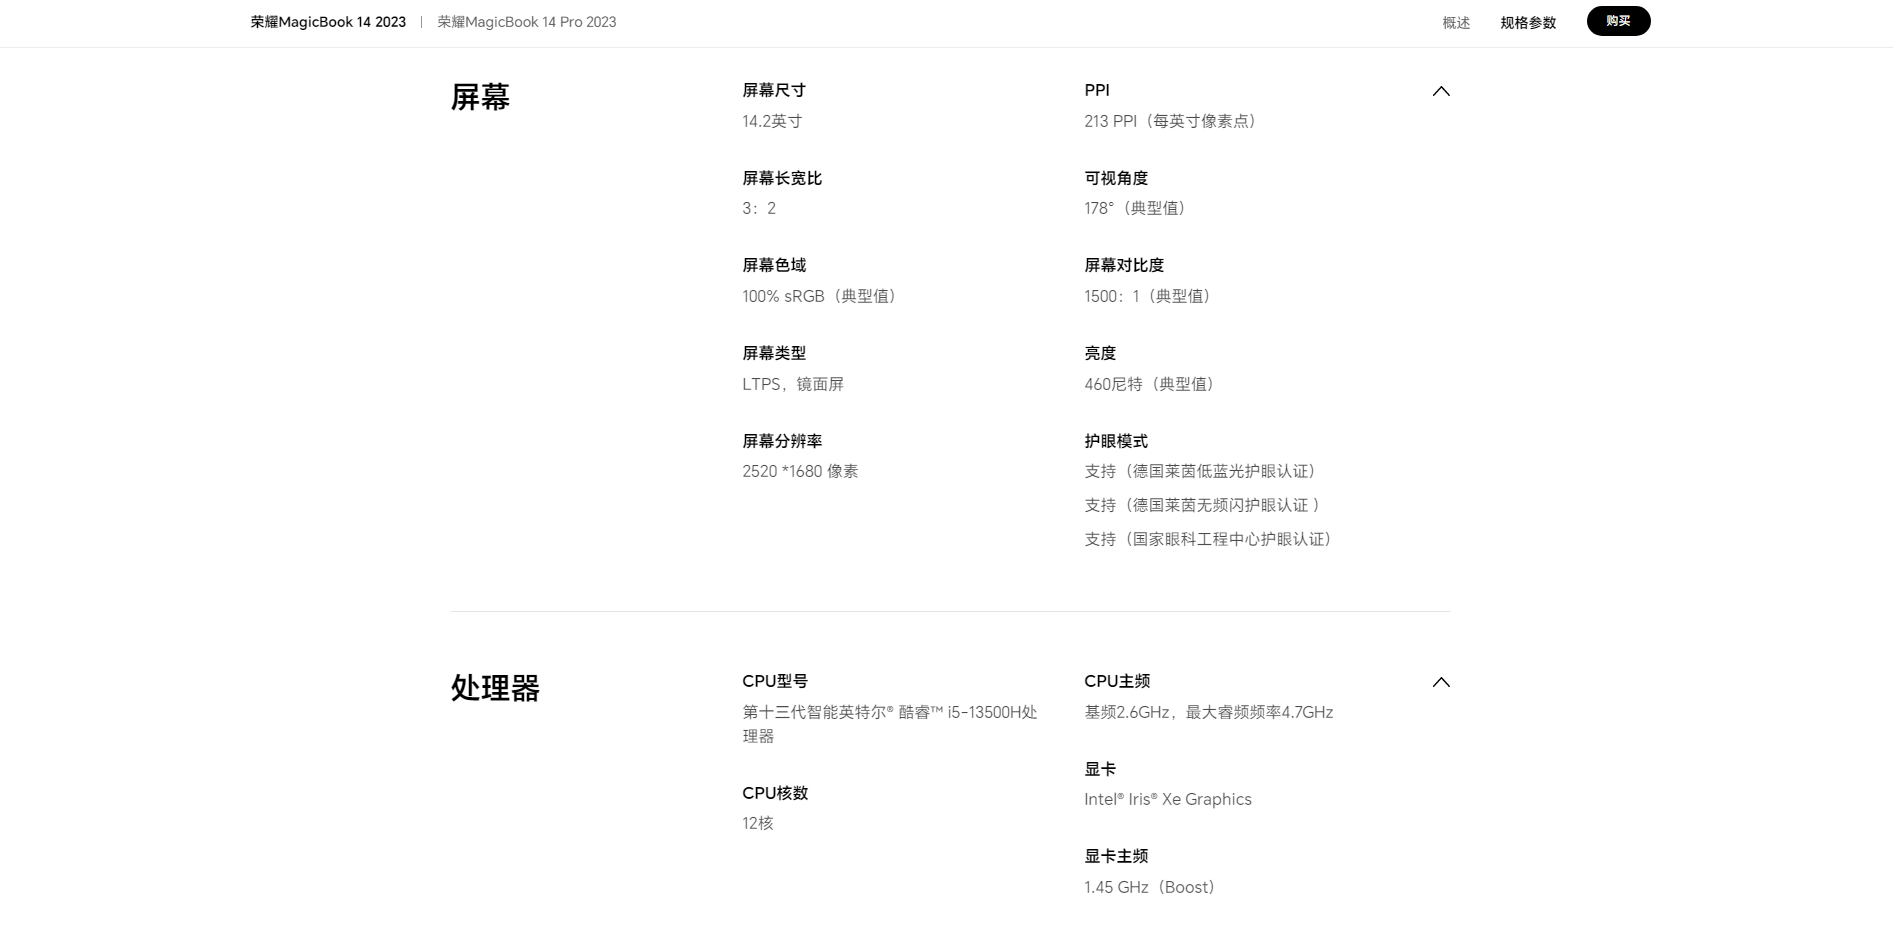Click the 屏幕长宽比 label
The height and width of the screenshot is (927, 1893).
pyautogui.click(x=782, y=178)
